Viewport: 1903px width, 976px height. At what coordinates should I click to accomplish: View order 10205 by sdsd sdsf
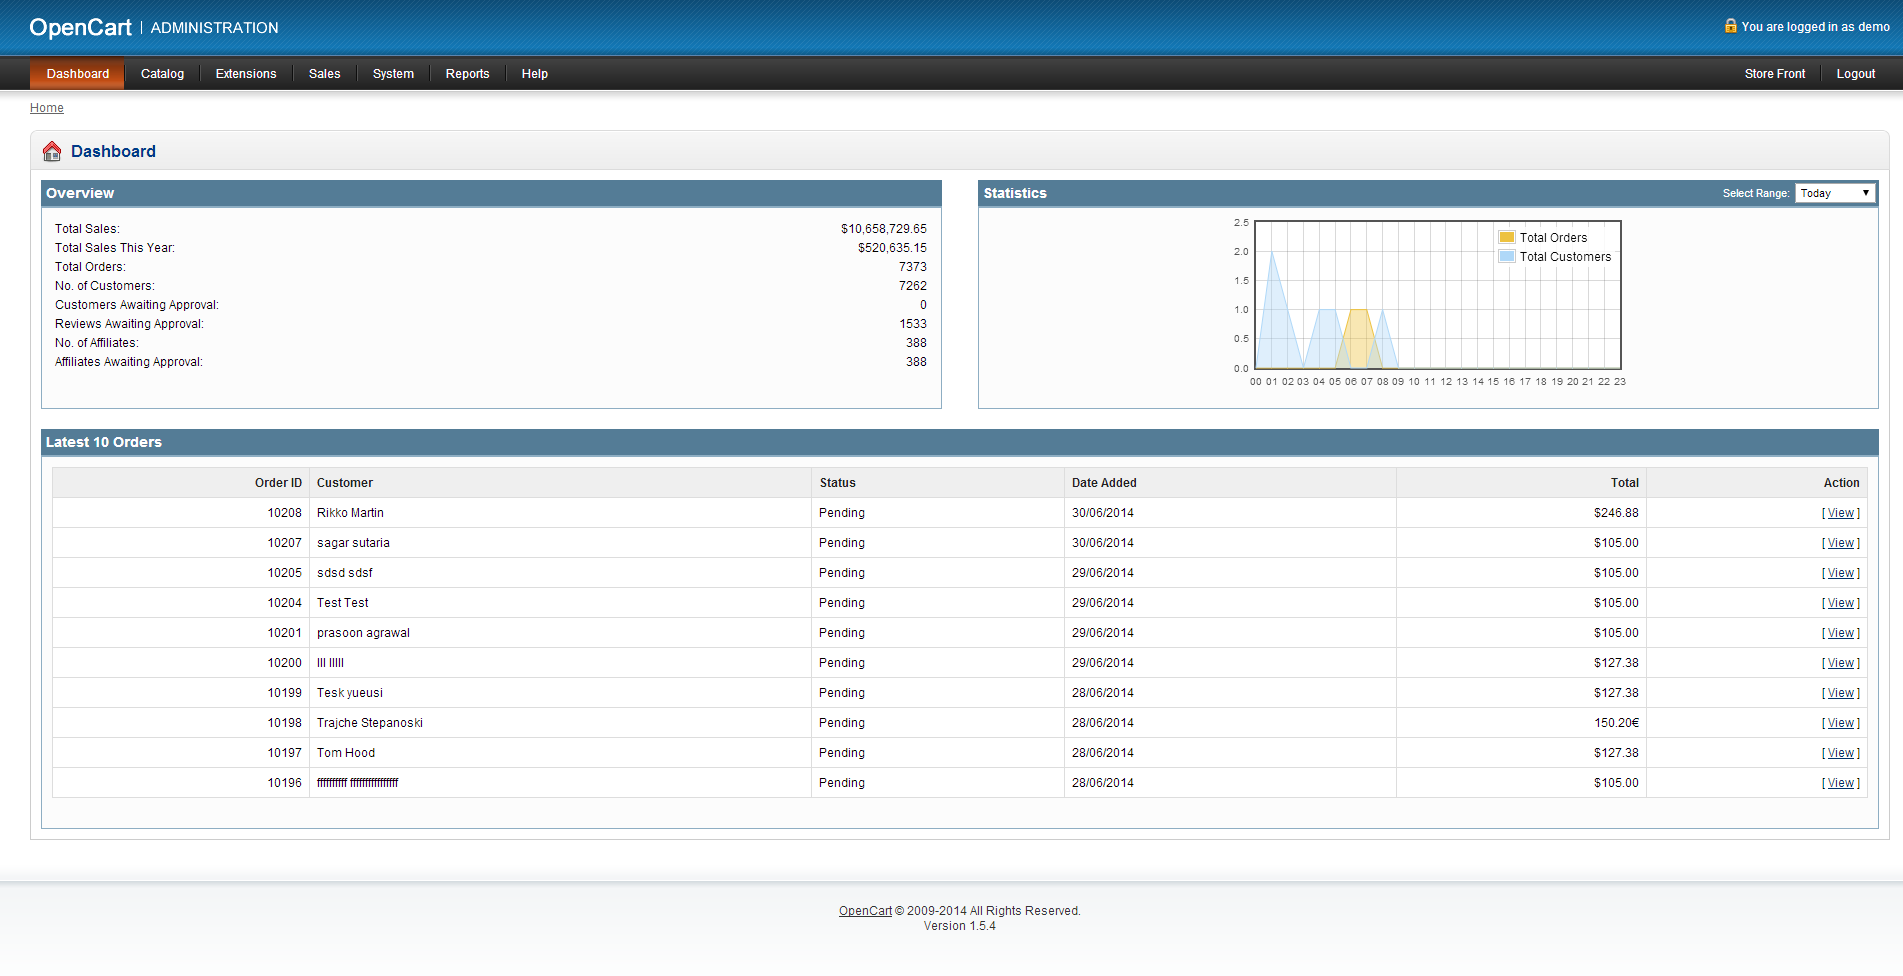click(1841, 573)
